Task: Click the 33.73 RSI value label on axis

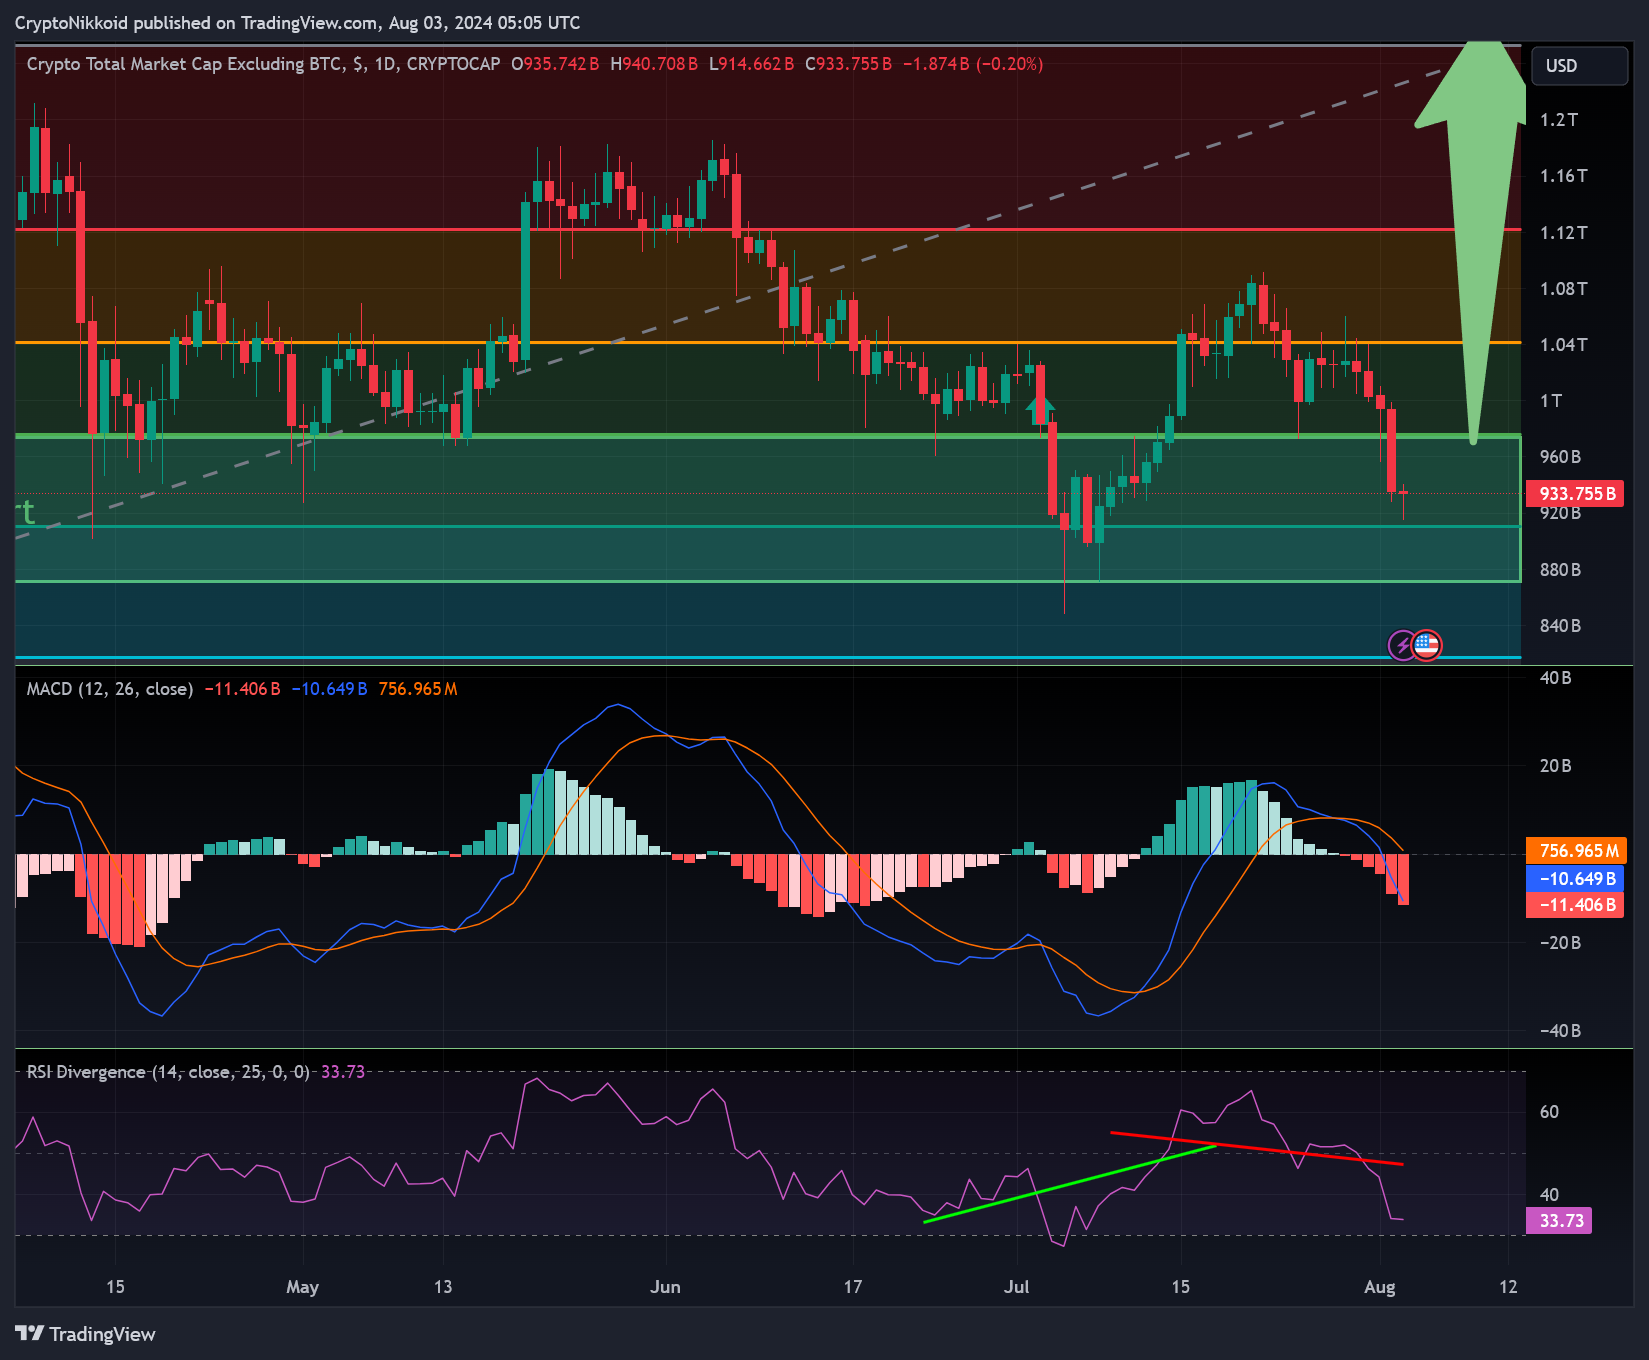Action: 1559,1221
